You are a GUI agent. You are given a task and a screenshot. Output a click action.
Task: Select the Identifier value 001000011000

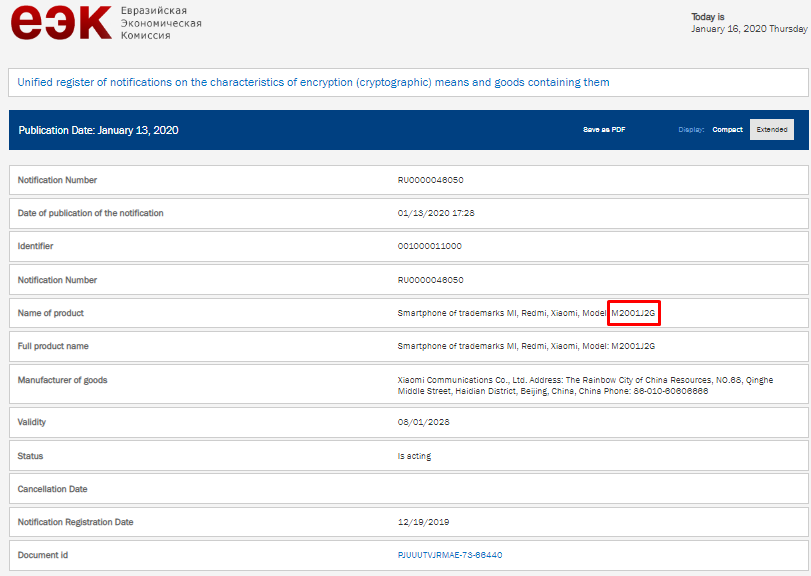click(x=430, y=246)
